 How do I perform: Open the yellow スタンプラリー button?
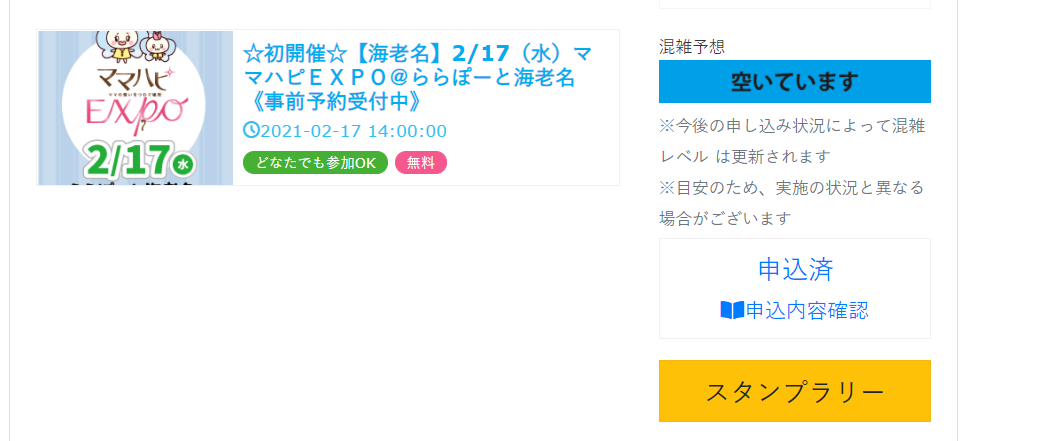pyautogui.click(x=794, y=391)
